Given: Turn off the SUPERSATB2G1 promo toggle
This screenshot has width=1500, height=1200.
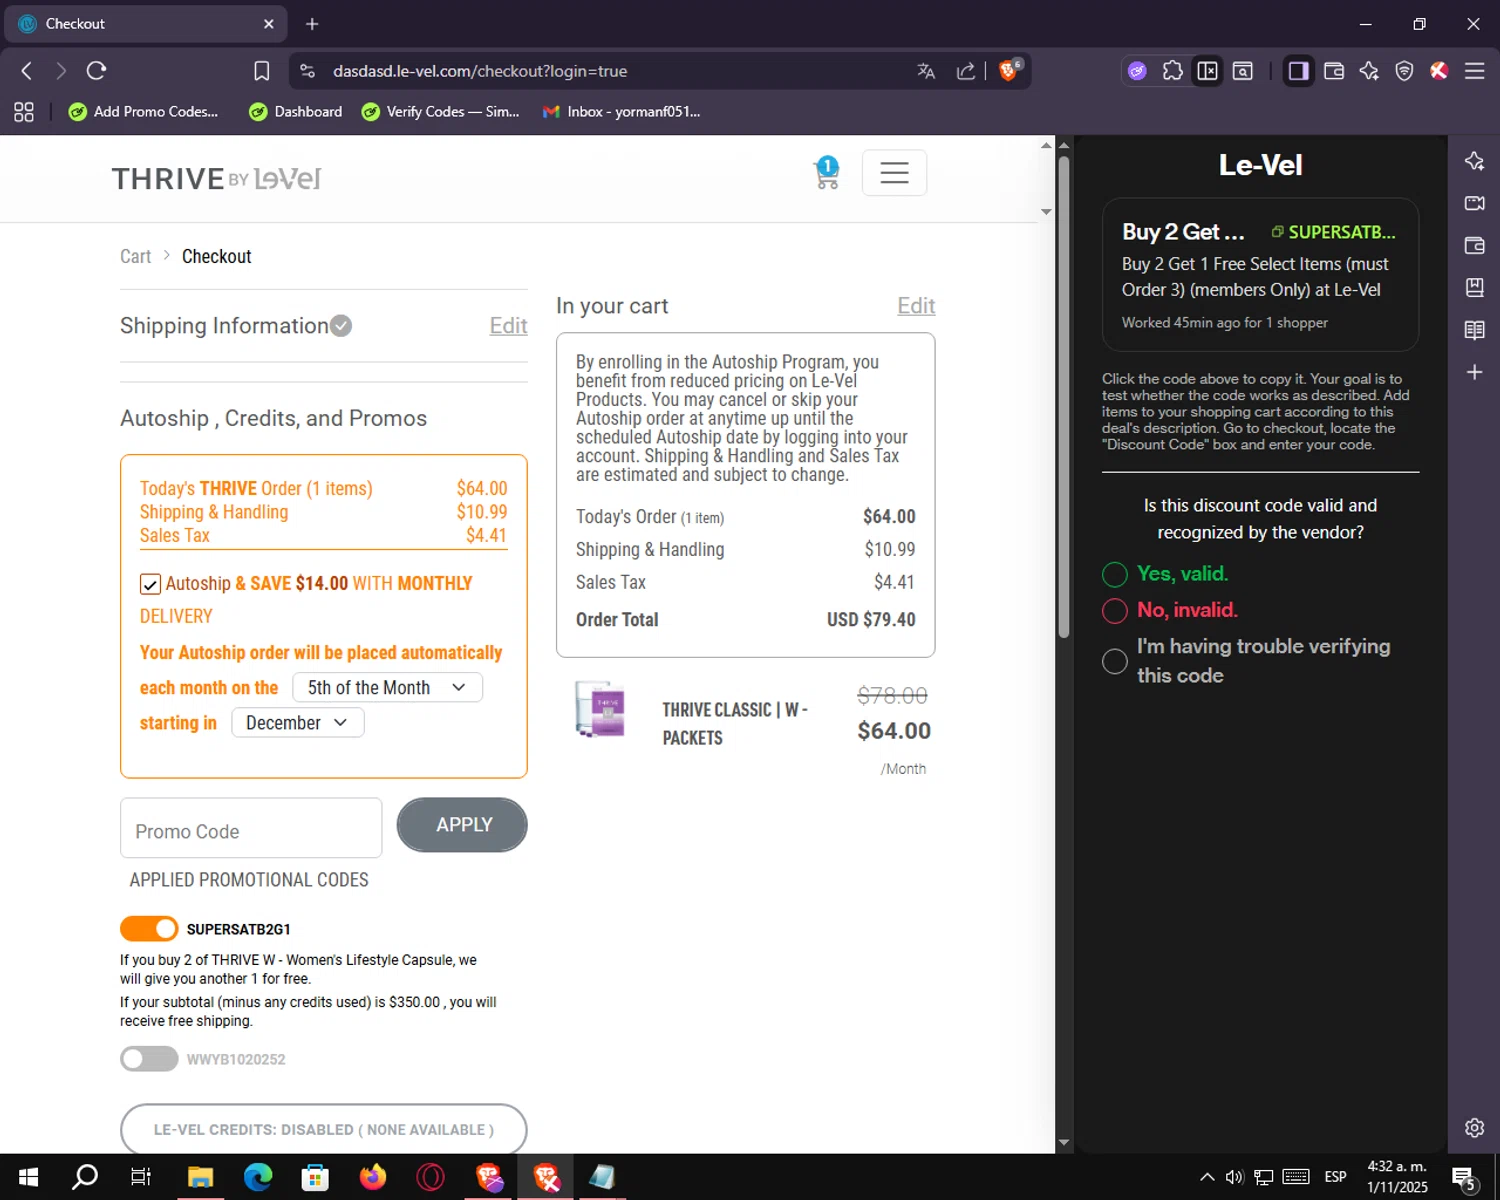Looking at the screenshot, I should (x=149, y=929).
